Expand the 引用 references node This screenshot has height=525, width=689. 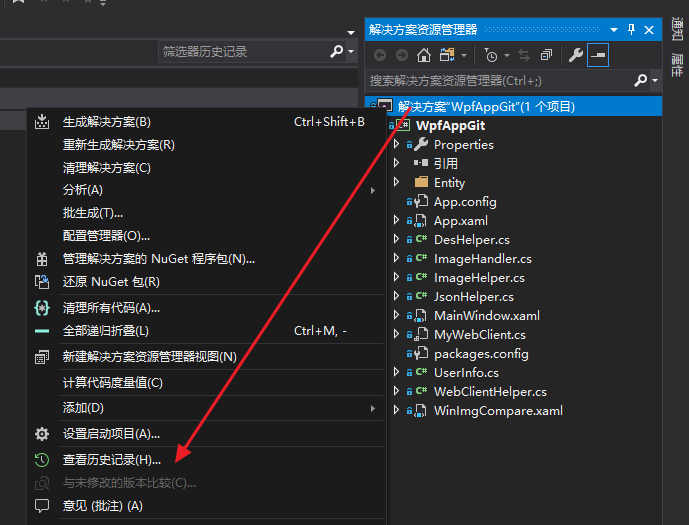pos(396,163)
